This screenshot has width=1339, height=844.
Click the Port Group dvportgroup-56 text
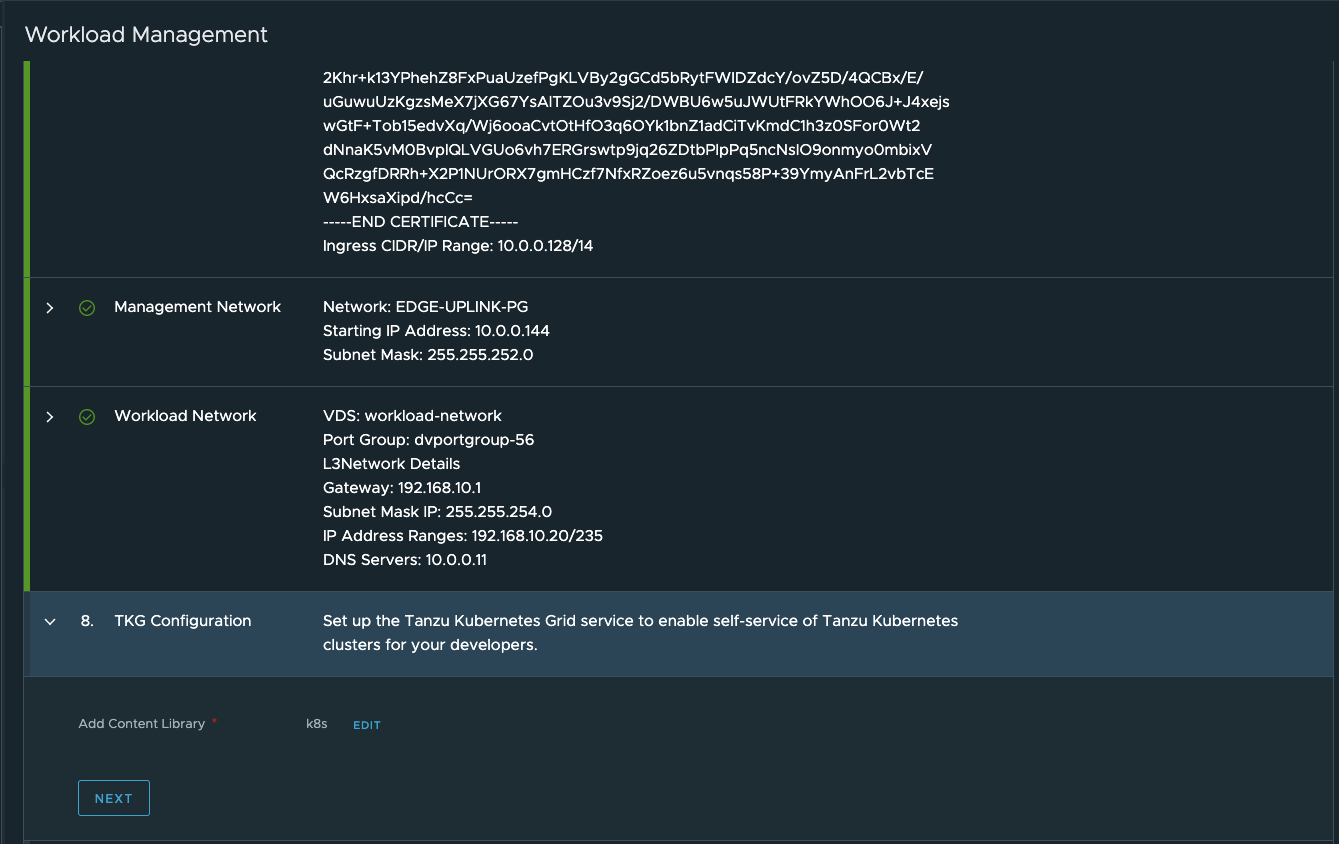428,440
